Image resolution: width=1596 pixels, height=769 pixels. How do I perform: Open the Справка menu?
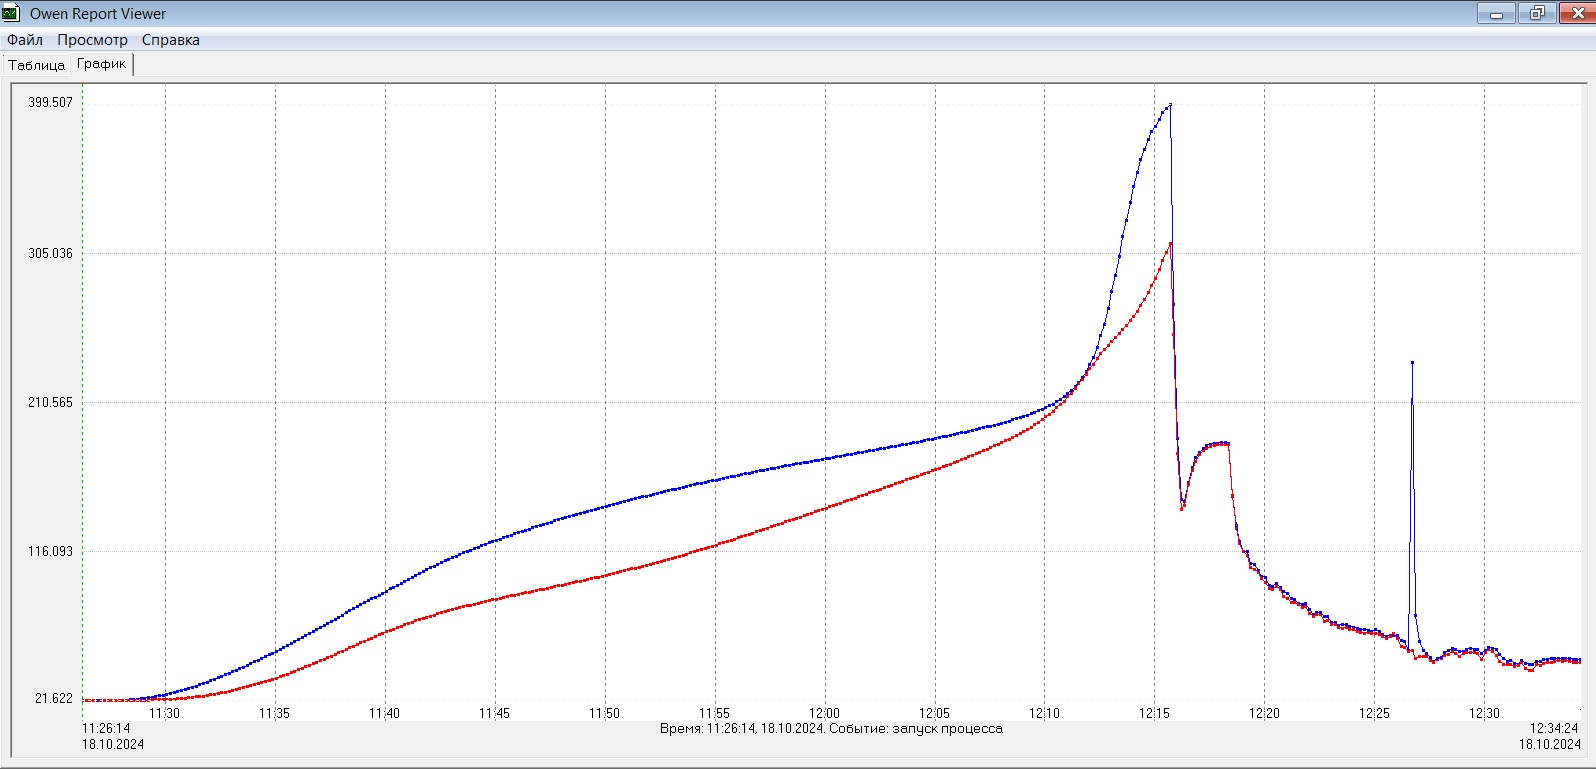coord(170,40)
